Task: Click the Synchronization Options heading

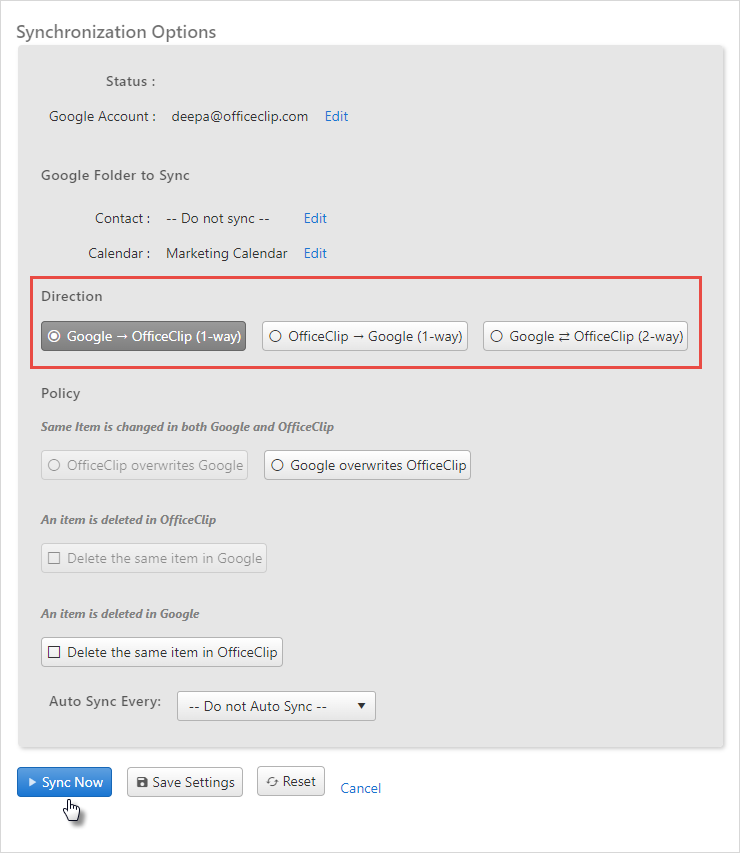Action: tap(116, 32)
